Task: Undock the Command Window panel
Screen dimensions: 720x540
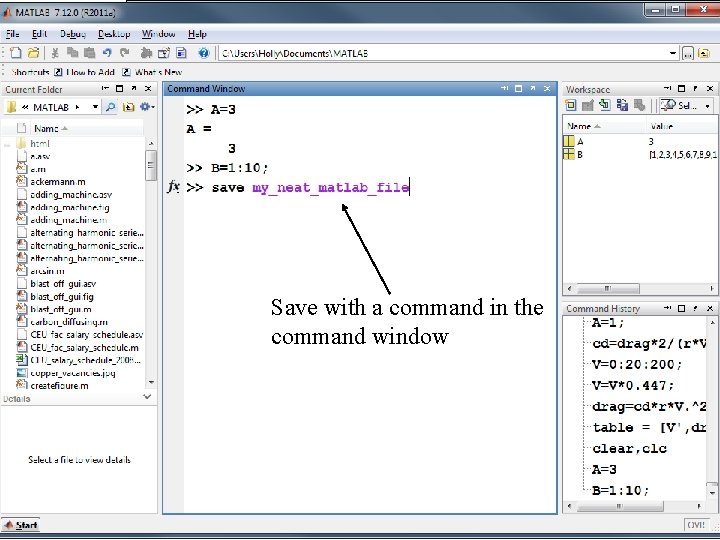Action: click(533, 88)
